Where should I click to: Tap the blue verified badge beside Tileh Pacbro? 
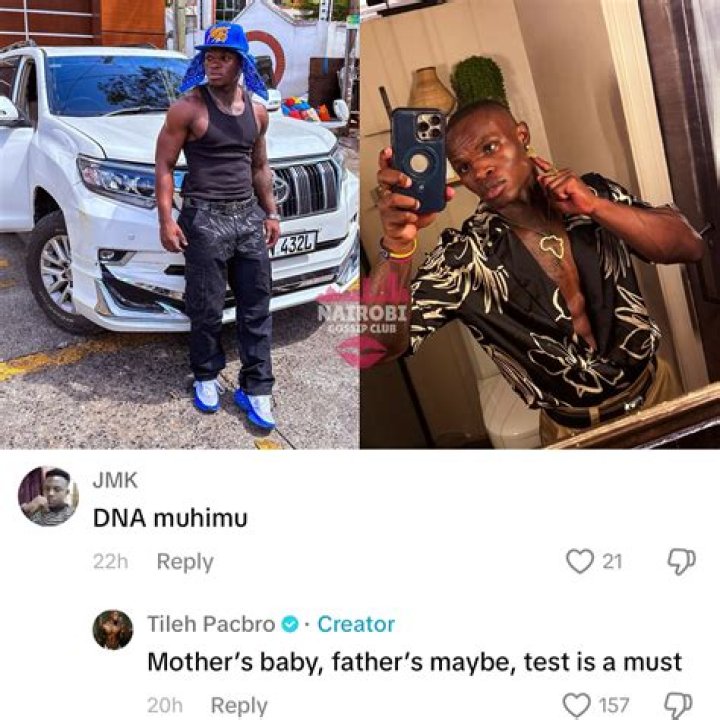[290, 624]
